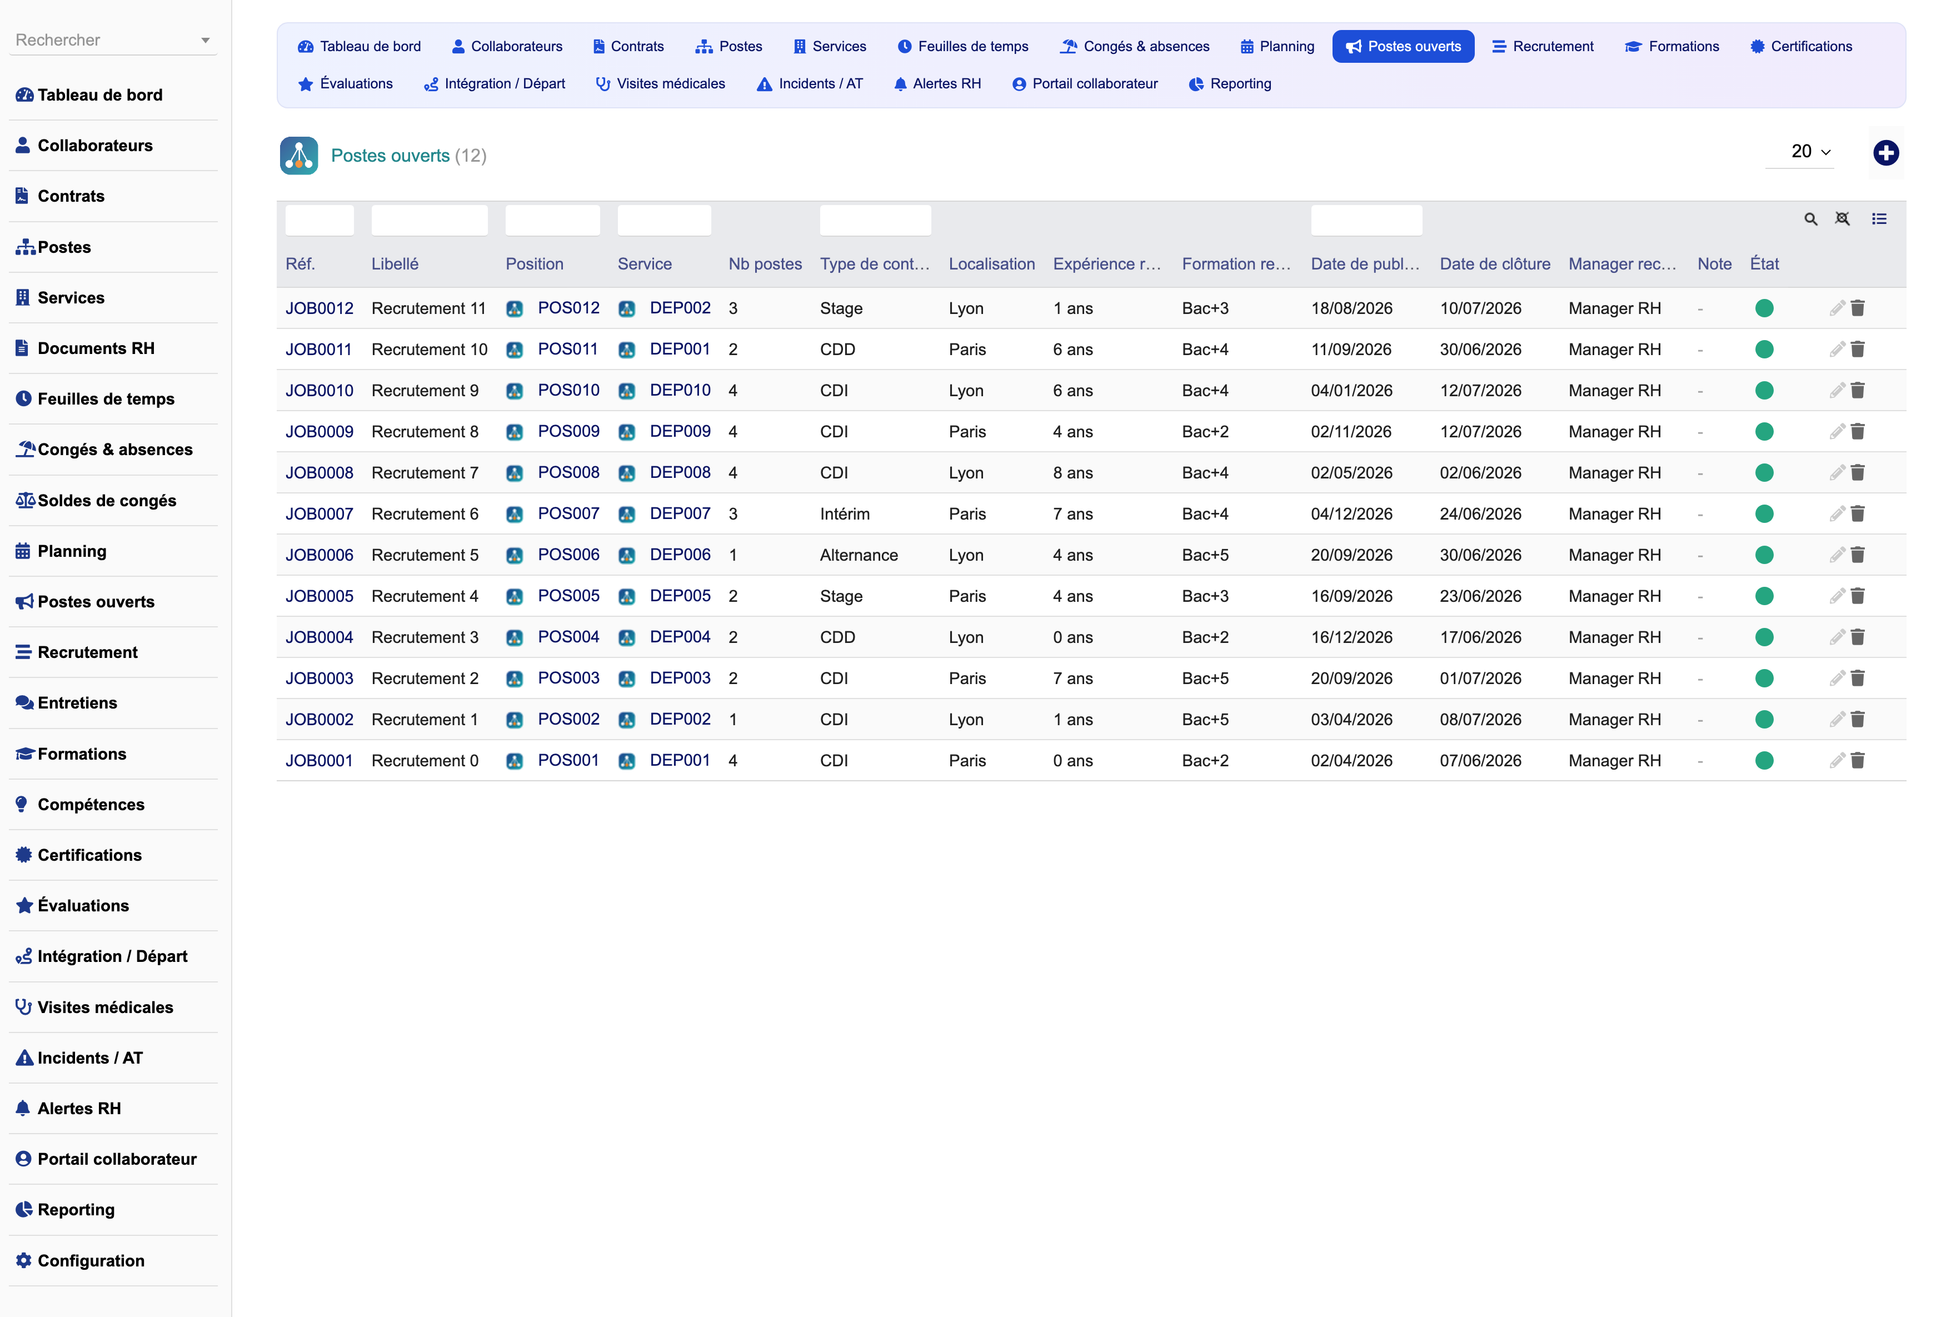Open Configuration in the sidebar
The width and height of the screenshot is (1946, 1317).
click(113, 1260)
